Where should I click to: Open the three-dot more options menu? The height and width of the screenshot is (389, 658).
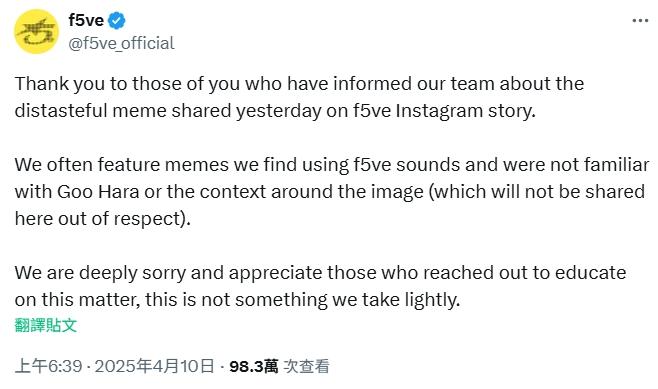point(640,21)
